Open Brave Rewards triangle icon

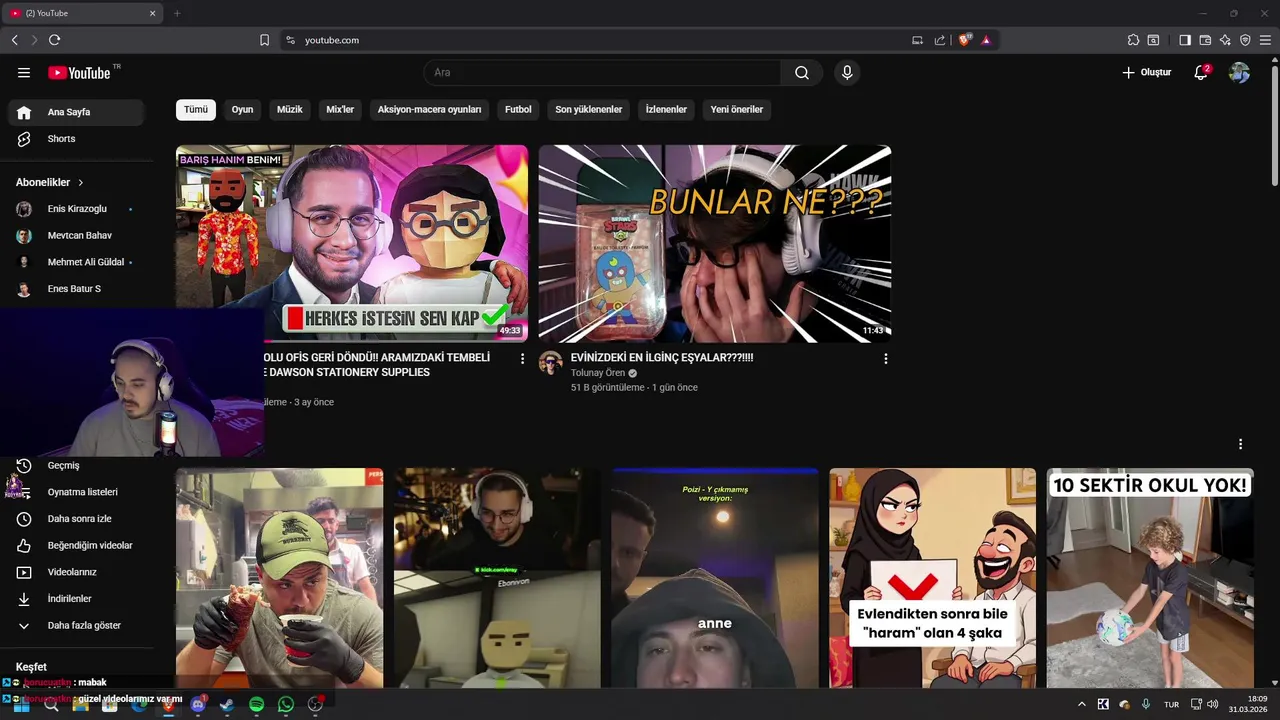point(986,40)
